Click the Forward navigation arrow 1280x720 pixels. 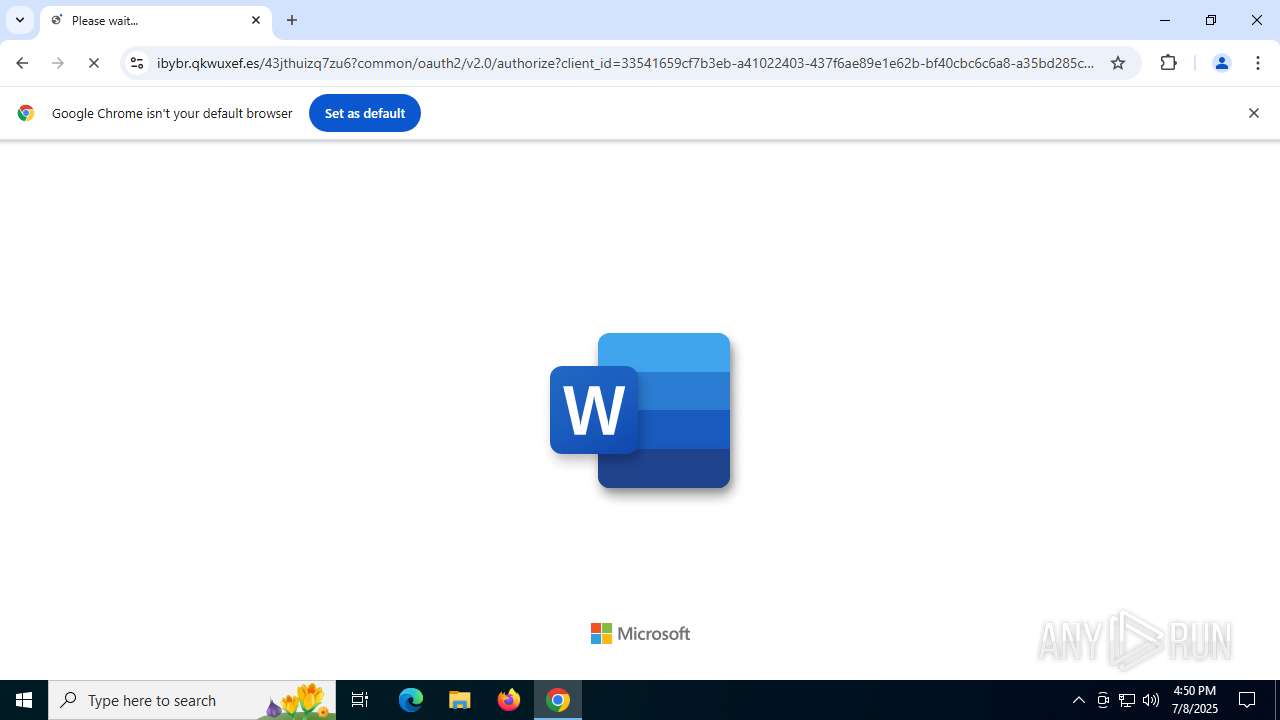tap(58, 63)
